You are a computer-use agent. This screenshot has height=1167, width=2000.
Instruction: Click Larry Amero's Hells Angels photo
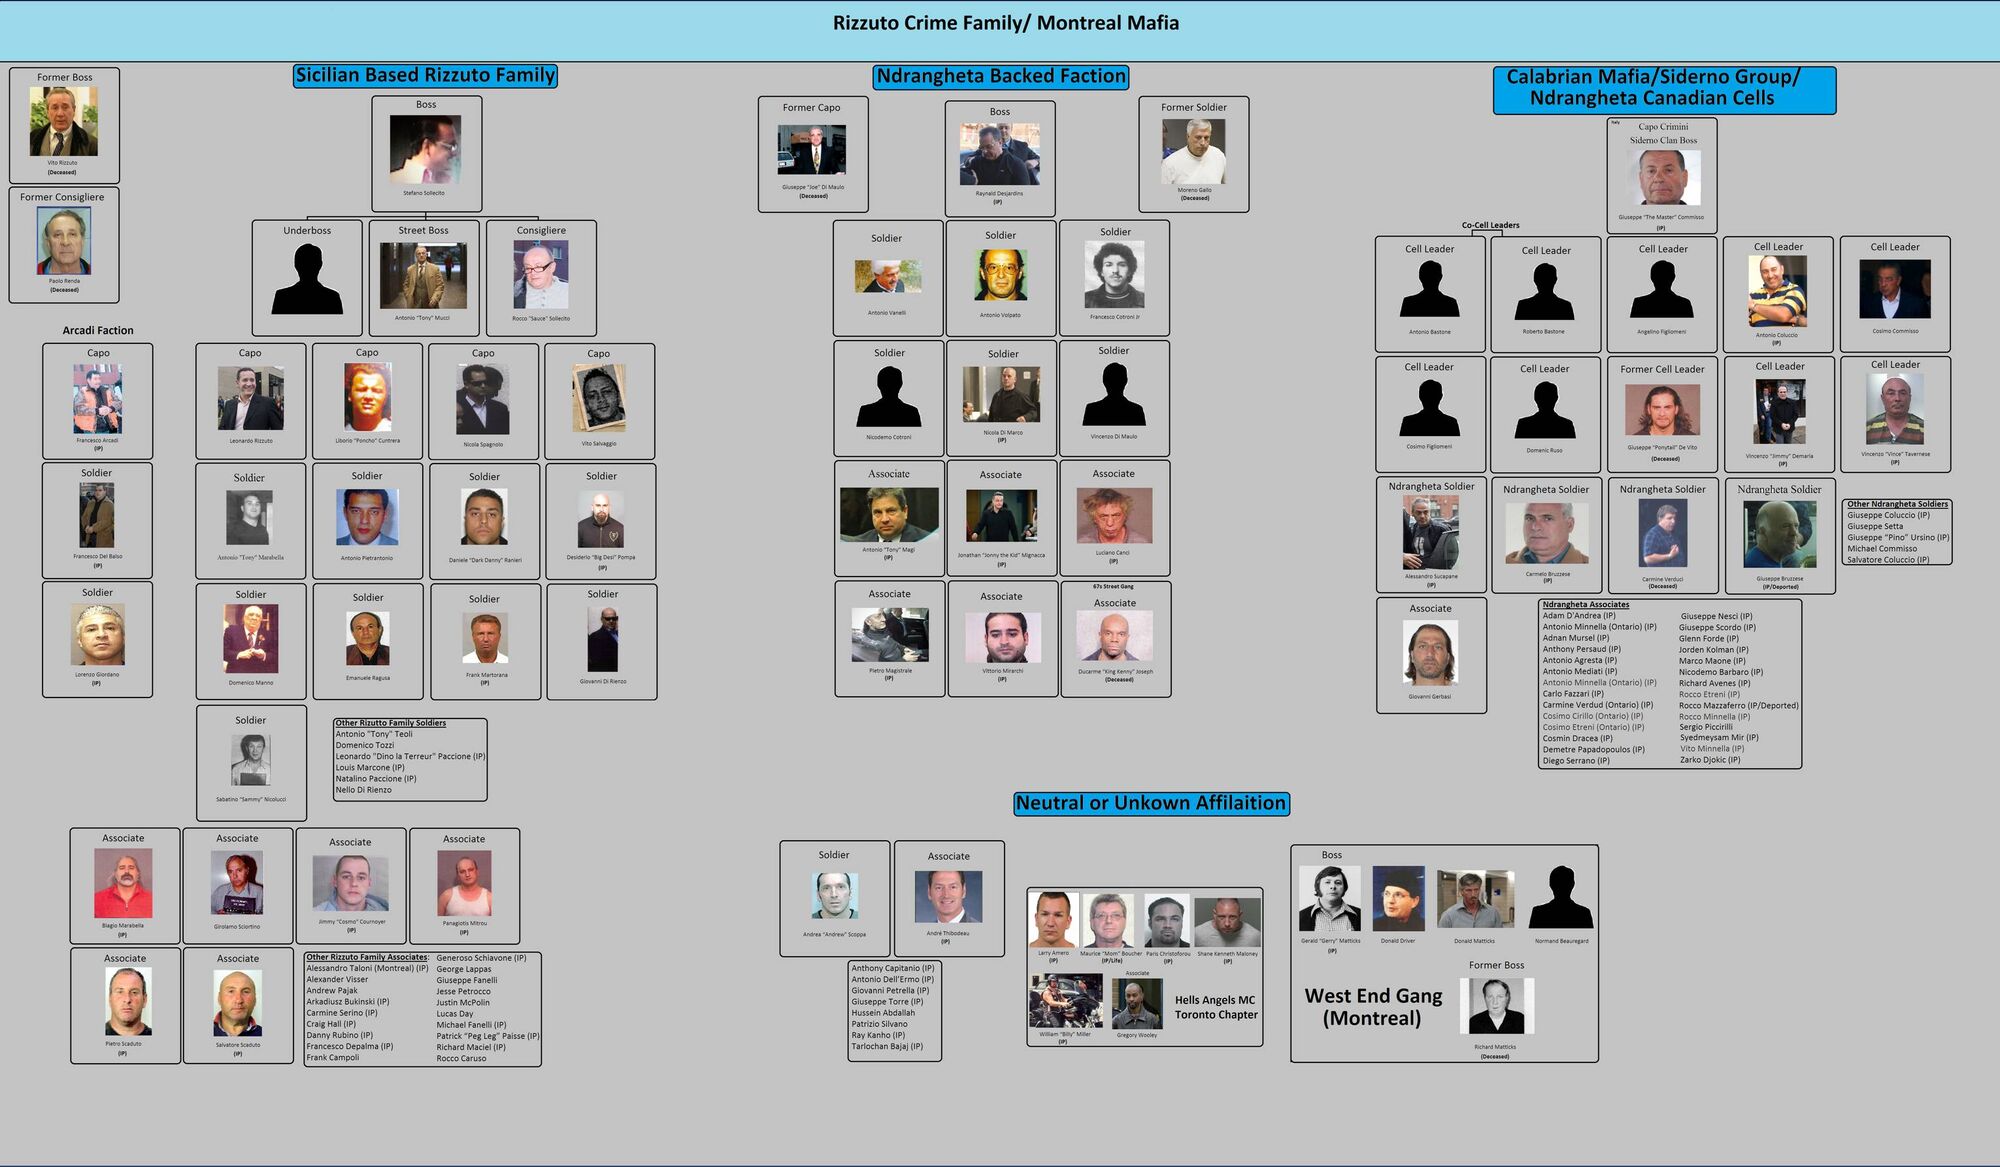click(1053, 920)
